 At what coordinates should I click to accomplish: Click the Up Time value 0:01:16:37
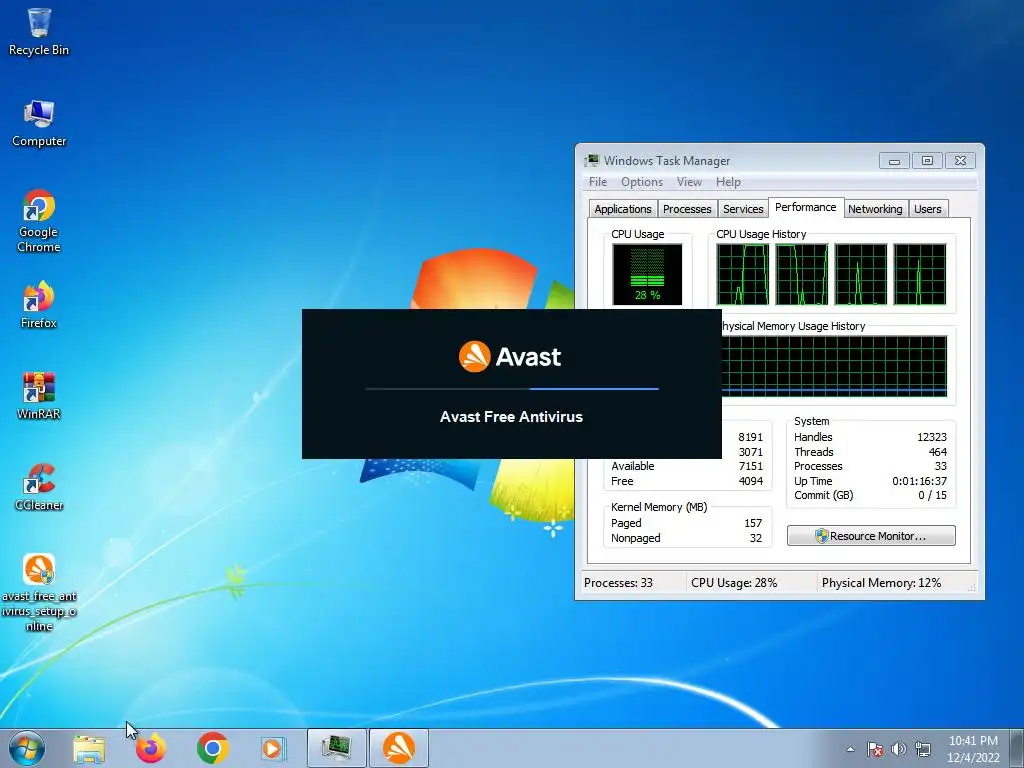click(920, 481)
